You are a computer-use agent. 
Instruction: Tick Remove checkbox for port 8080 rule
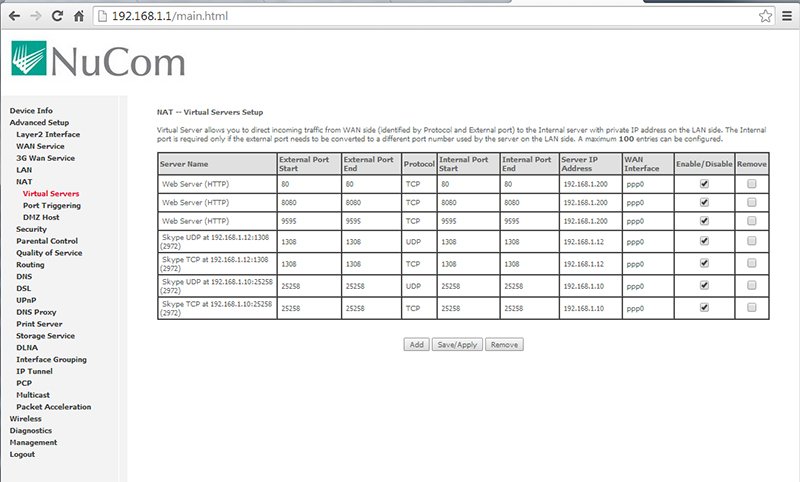(x=751, y=201)
